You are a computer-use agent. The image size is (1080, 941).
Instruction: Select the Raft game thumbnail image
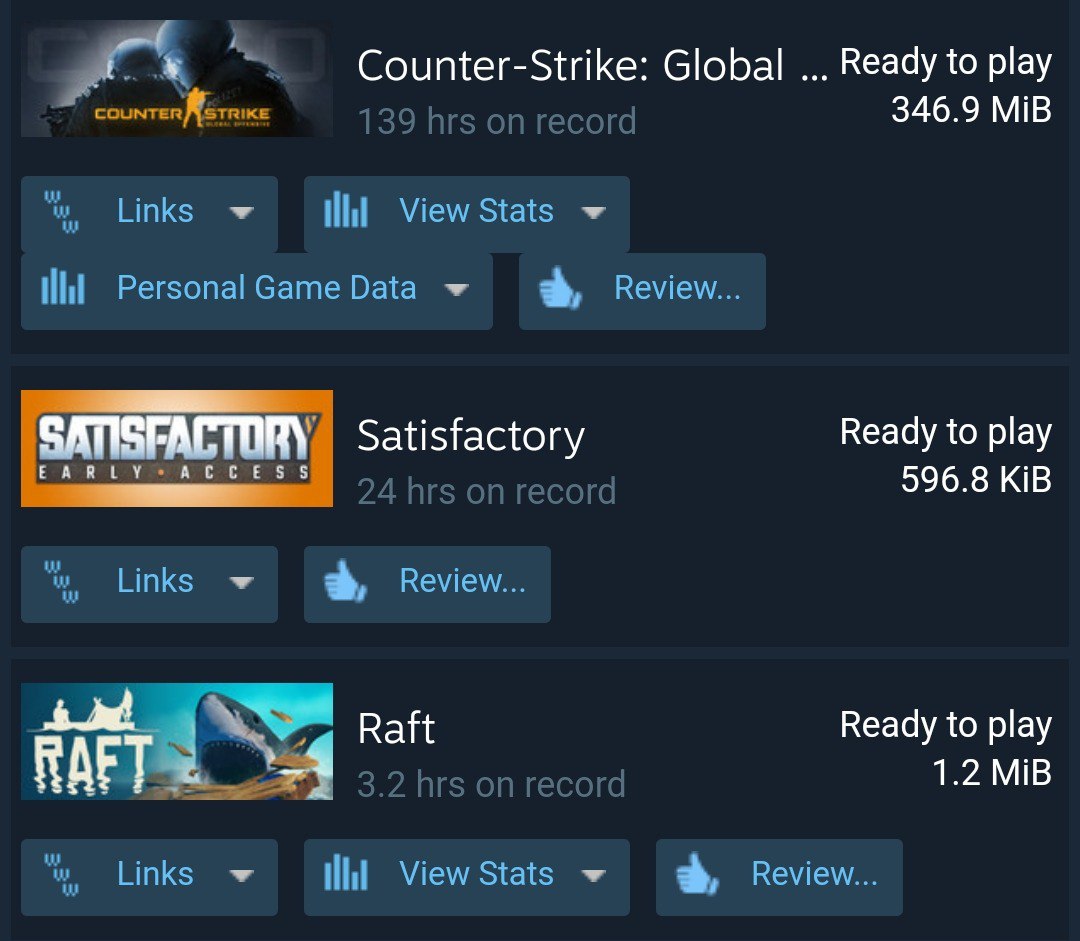click(177, 741)
